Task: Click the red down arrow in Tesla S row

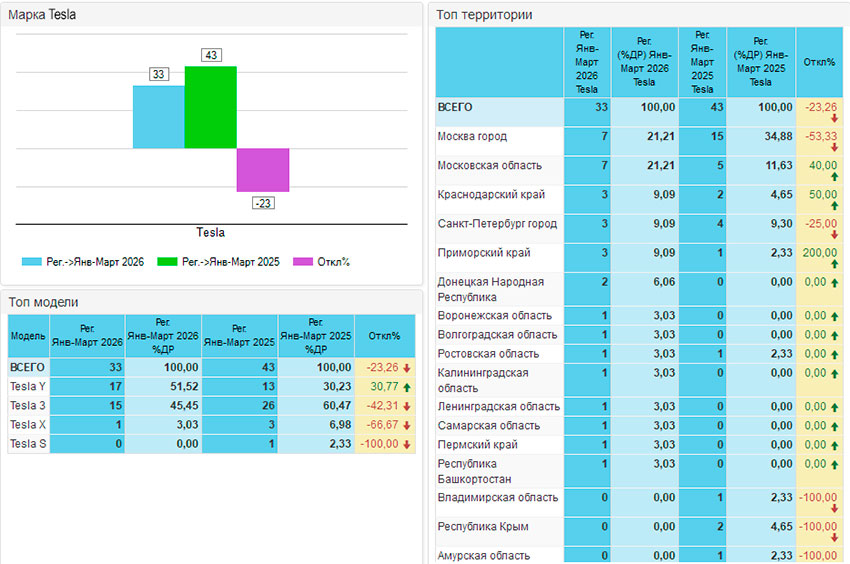Action: [x=407, y=444]
